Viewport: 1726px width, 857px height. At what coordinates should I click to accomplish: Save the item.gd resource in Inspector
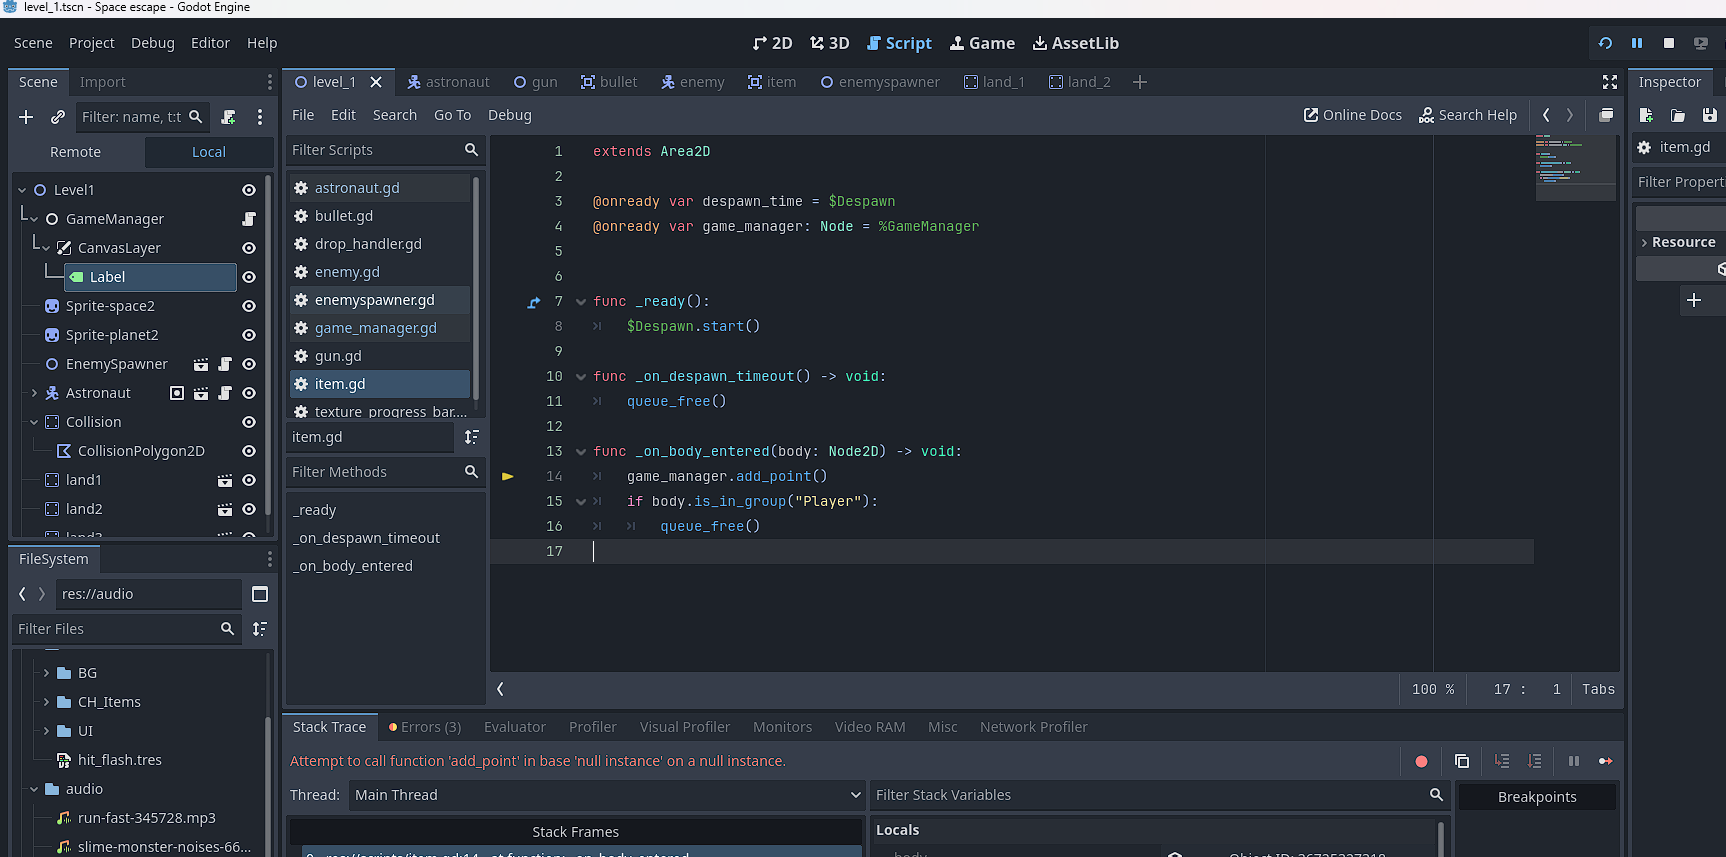(x=1710, y=115)
